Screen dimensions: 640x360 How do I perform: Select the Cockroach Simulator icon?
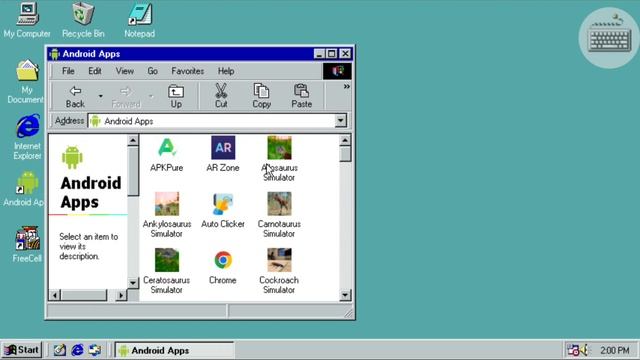pyautogui.click(x=279, y=260)
